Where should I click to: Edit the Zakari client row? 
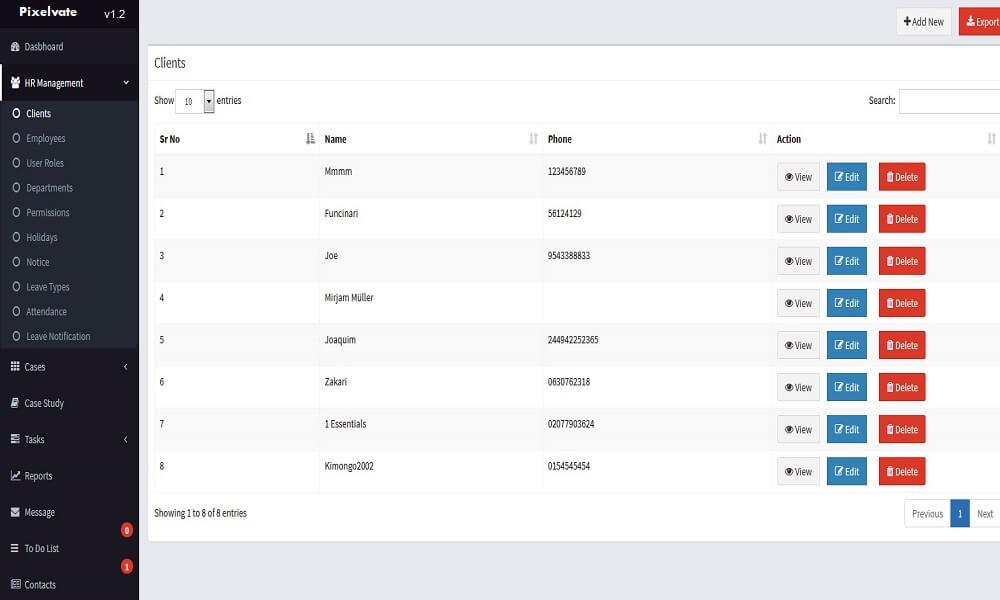pos(846,387)
